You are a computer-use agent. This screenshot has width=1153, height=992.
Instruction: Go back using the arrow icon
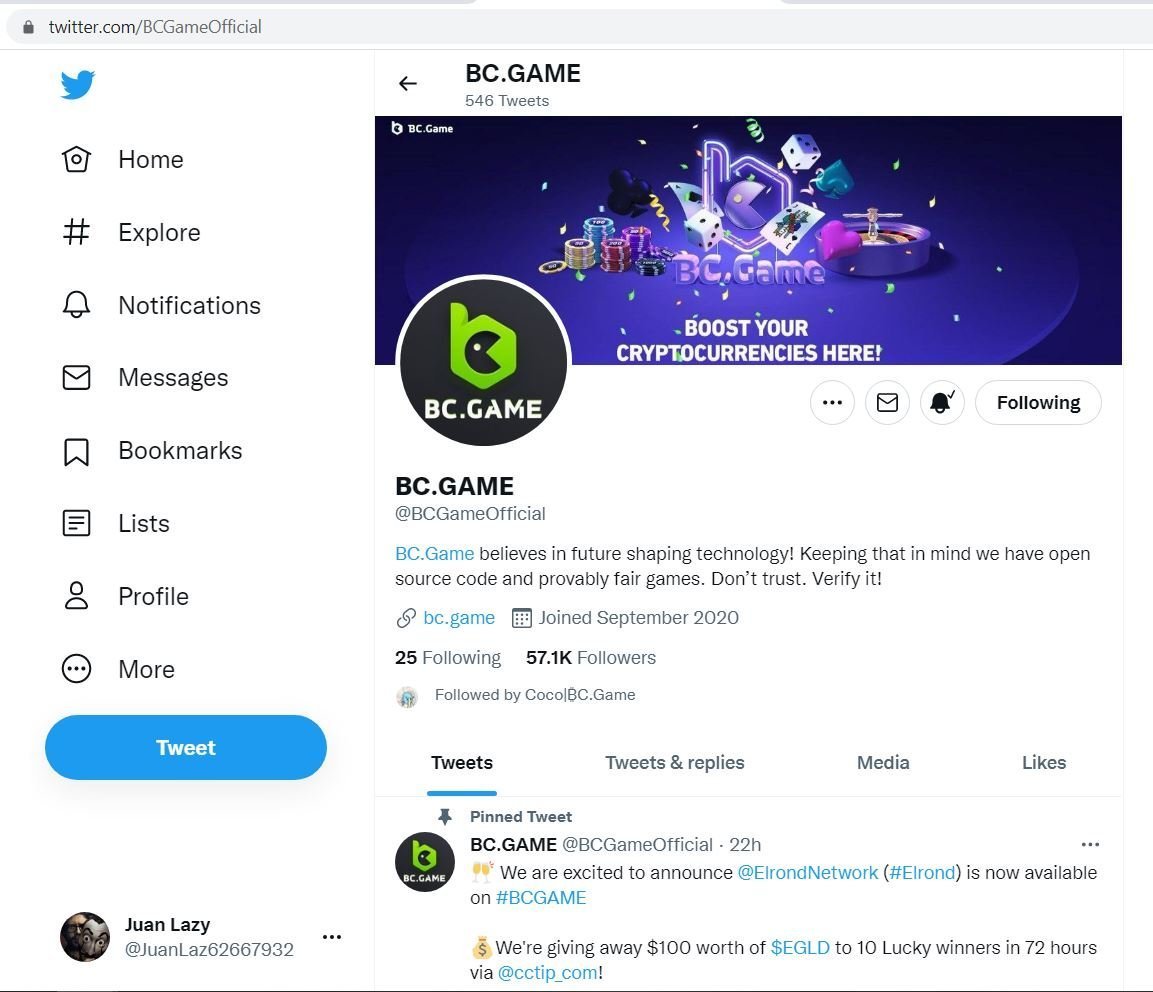407,84
